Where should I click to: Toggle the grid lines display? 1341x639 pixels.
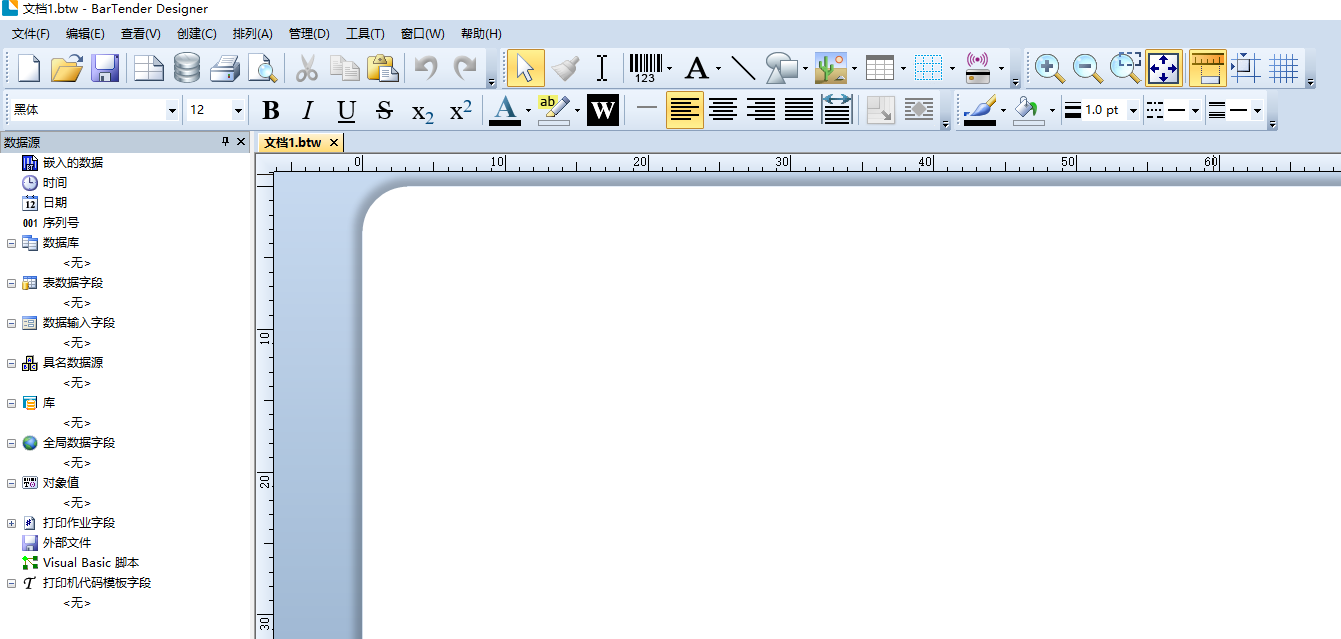point(1283,69)
